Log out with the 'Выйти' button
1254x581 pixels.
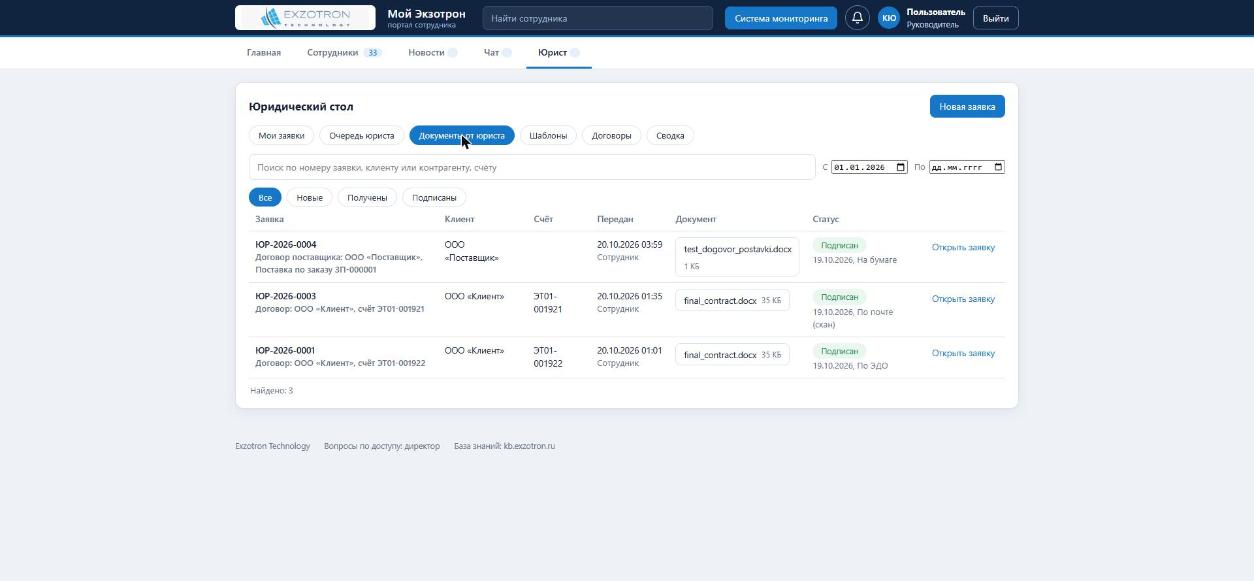[x=995, y=18]
